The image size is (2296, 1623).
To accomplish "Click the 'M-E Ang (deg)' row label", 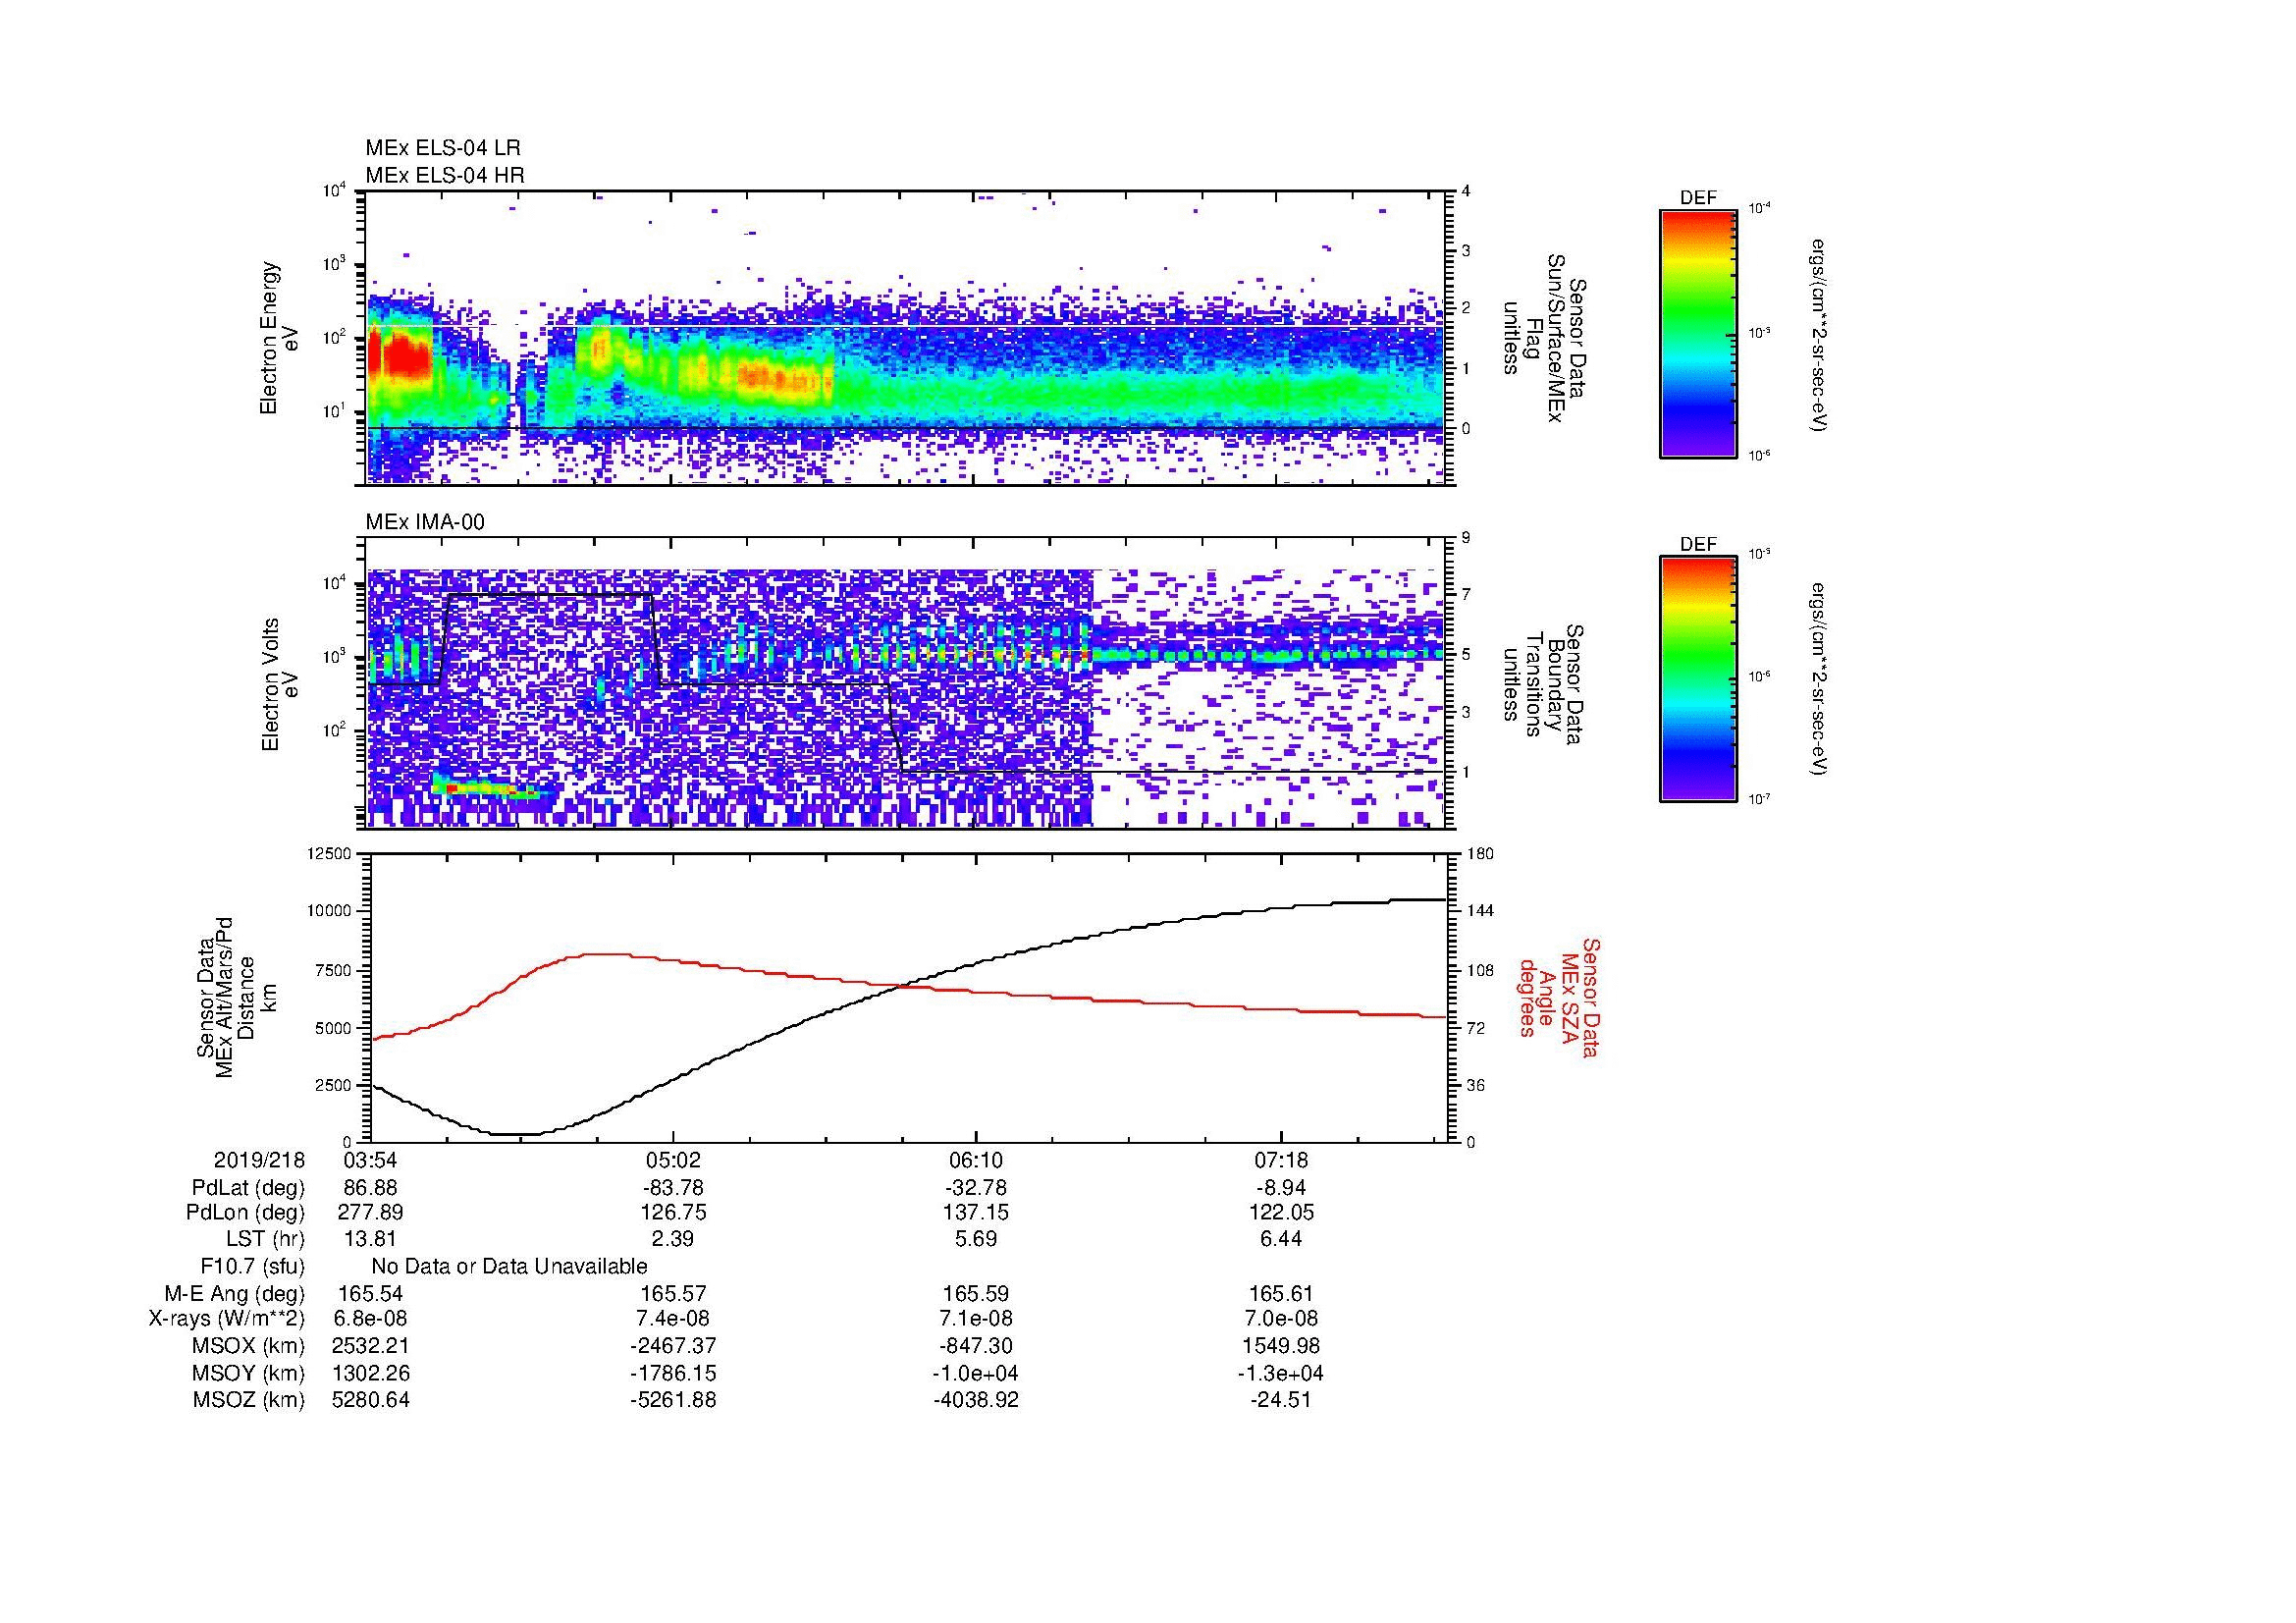I will 234,1294.
